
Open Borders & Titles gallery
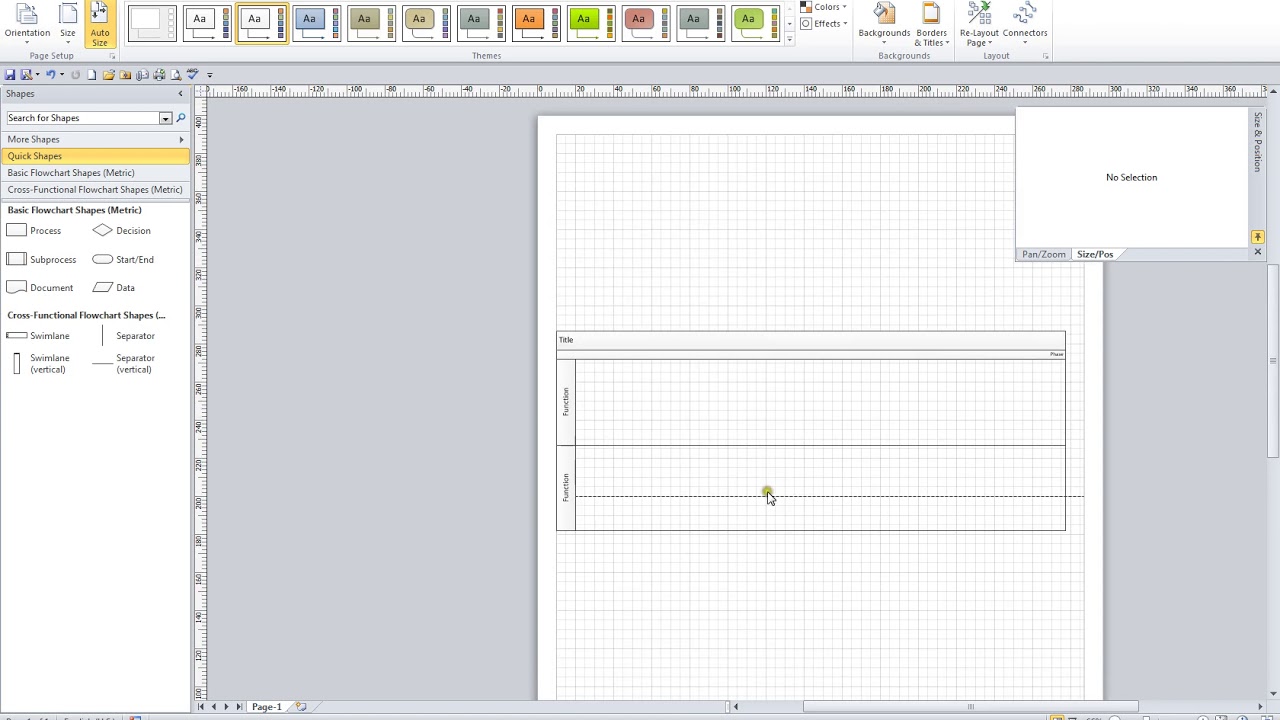pos(931,24)
